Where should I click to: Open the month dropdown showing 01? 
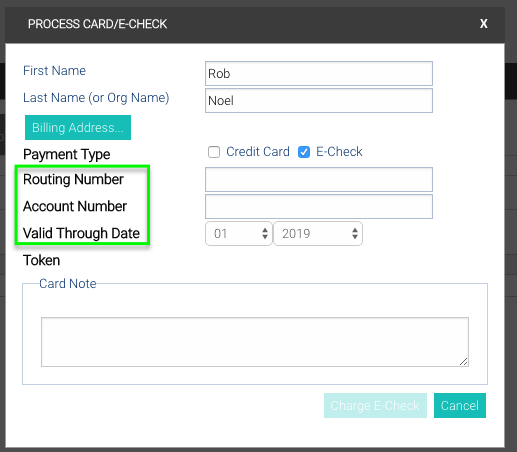point(239,234)
